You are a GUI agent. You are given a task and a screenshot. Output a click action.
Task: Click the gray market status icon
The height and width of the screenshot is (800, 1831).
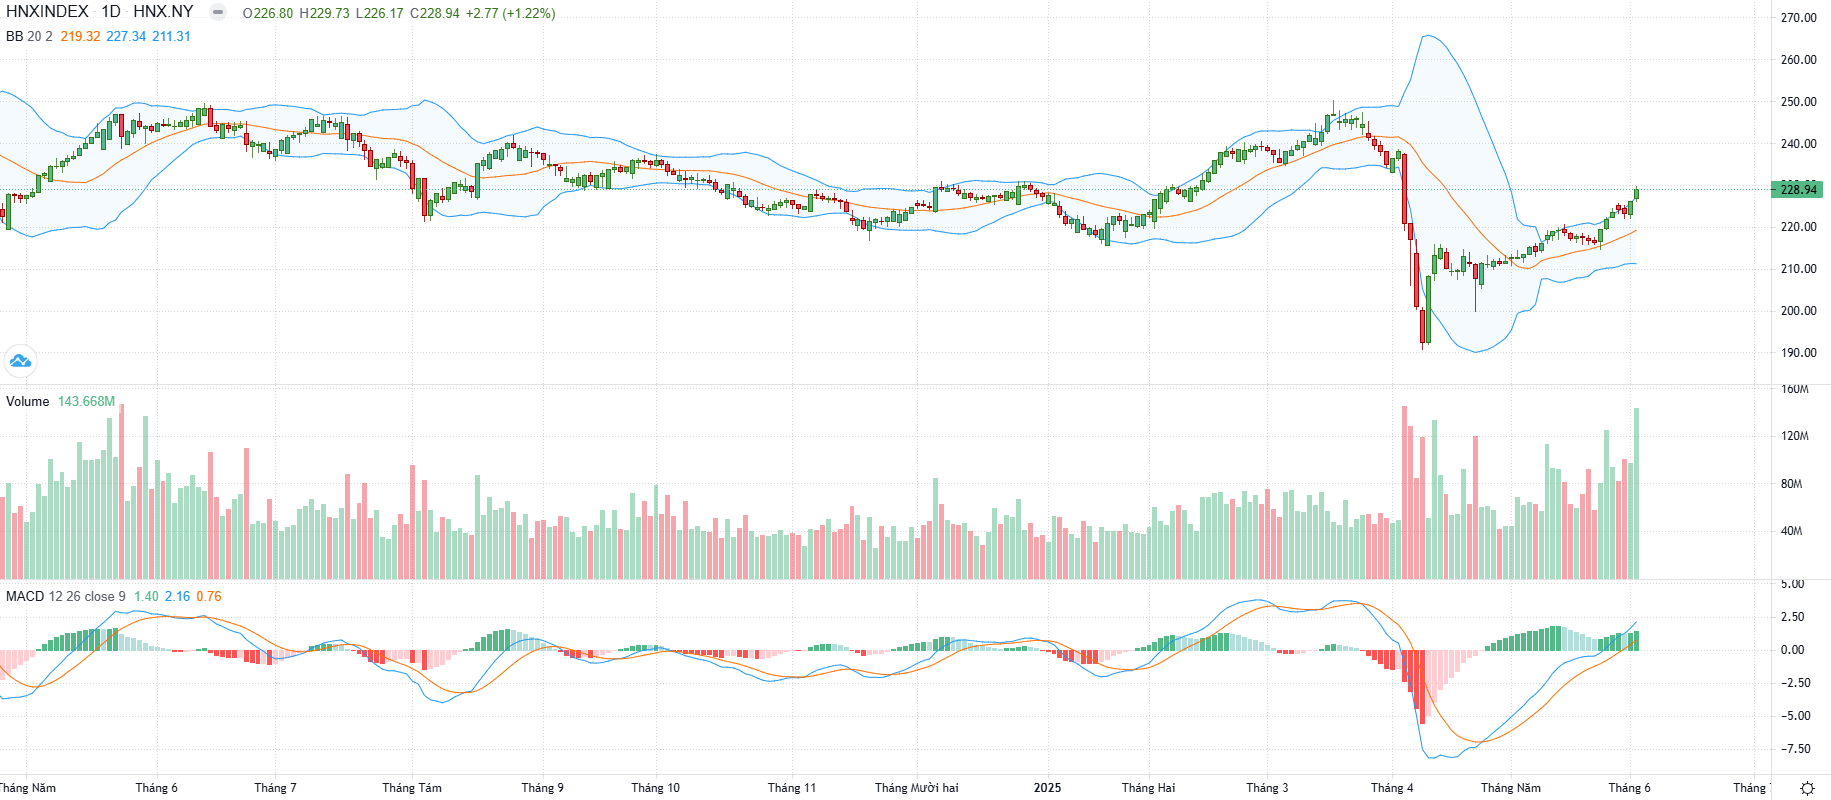(217, 12)
